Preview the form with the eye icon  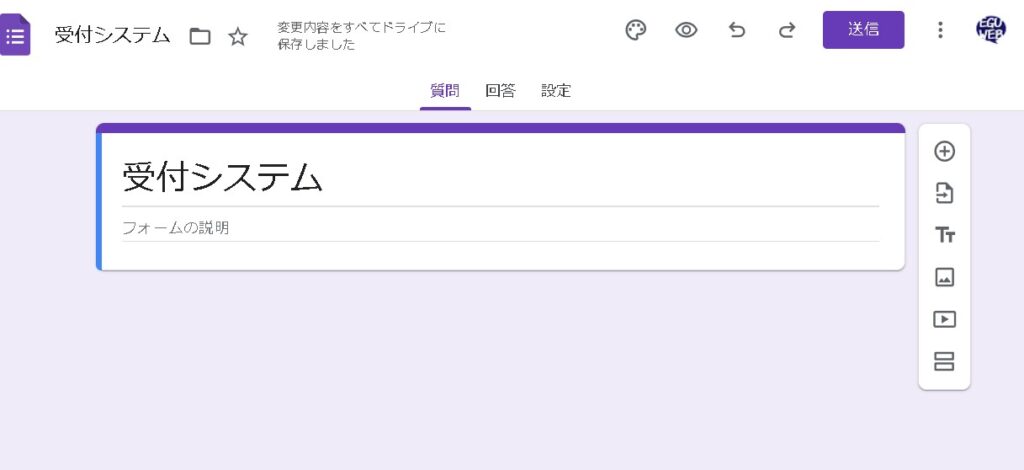point(686,30)
